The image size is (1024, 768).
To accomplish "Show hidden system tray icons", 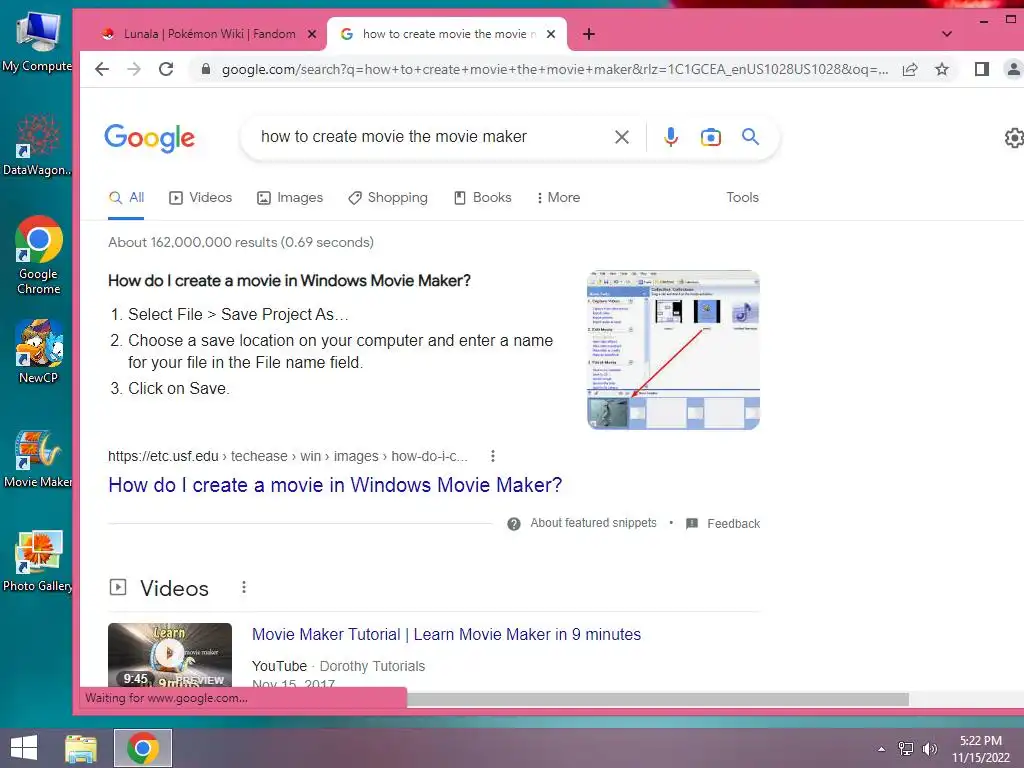I will (882, 749).
